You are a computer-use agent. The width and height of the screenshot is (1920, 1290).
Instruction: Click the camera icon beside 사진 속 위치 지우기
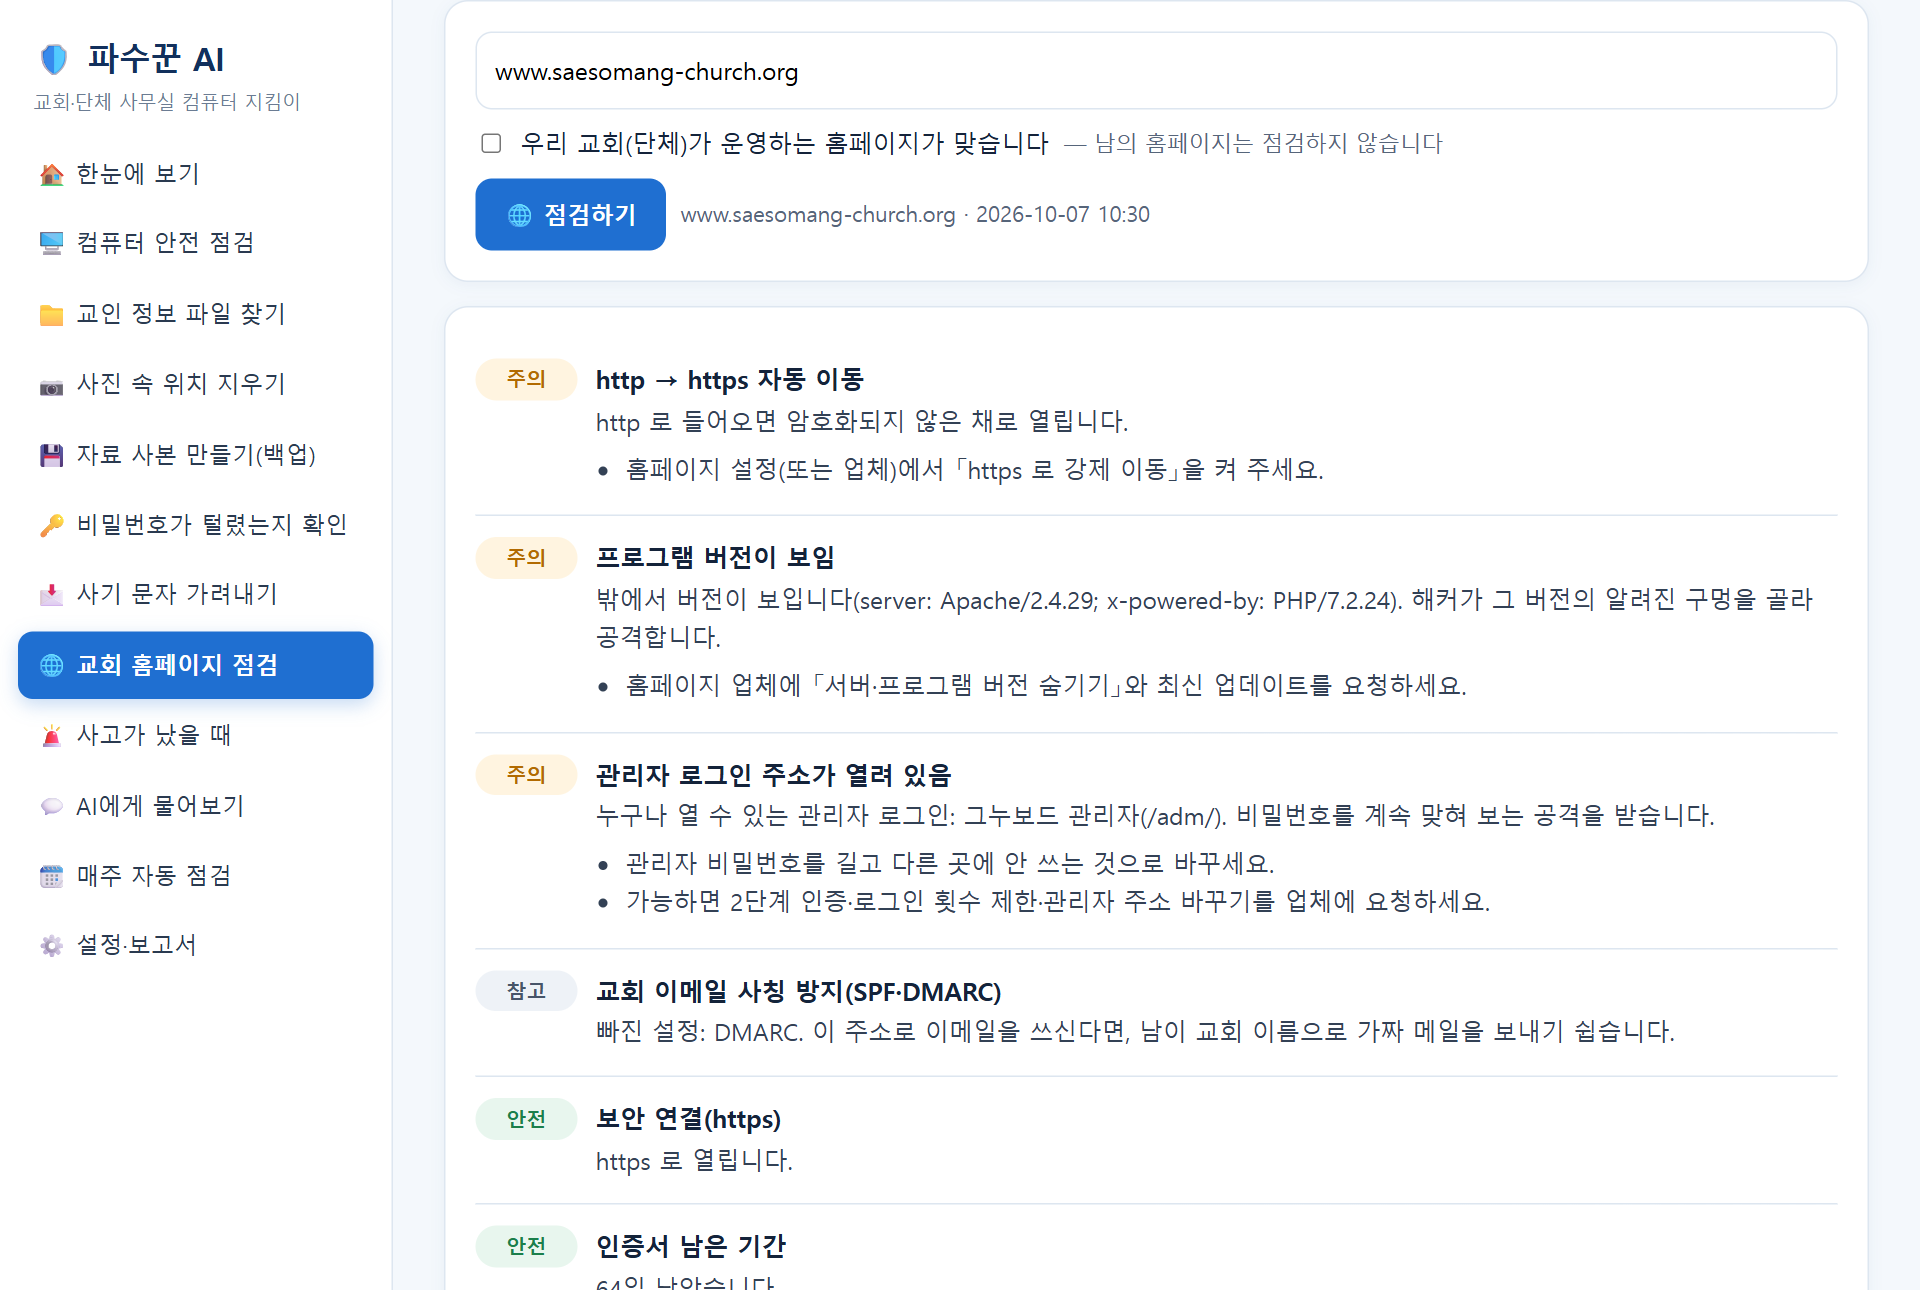click(x=52, y=386)
